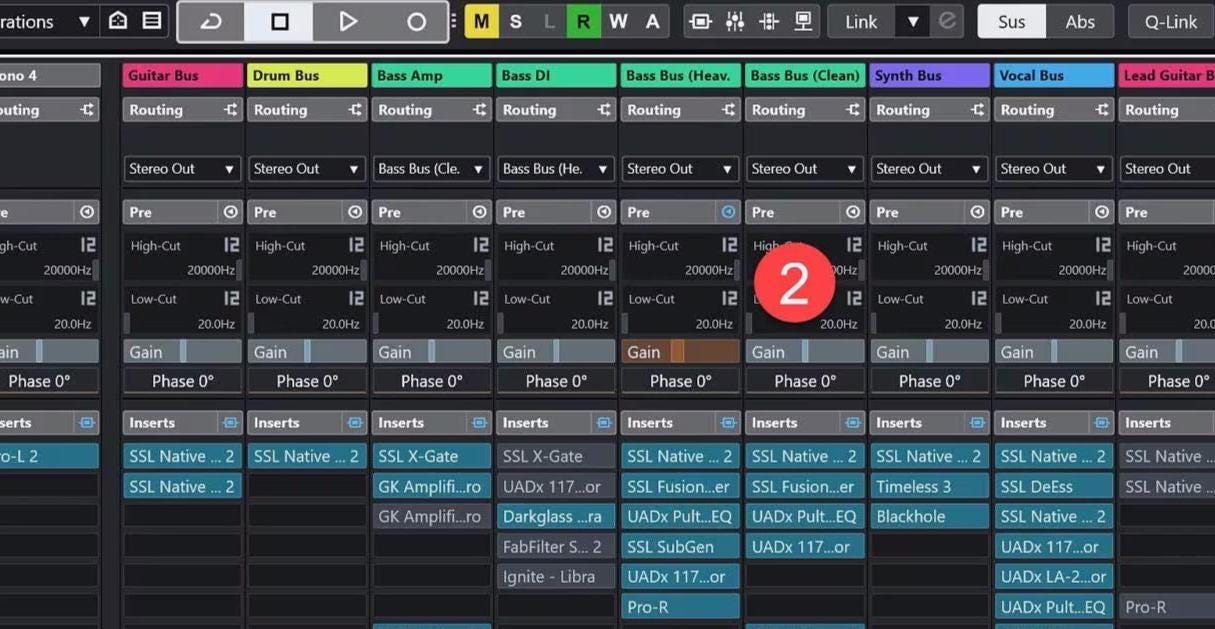Click the routing link icon on Bass Amp

(x=480, y=110)
